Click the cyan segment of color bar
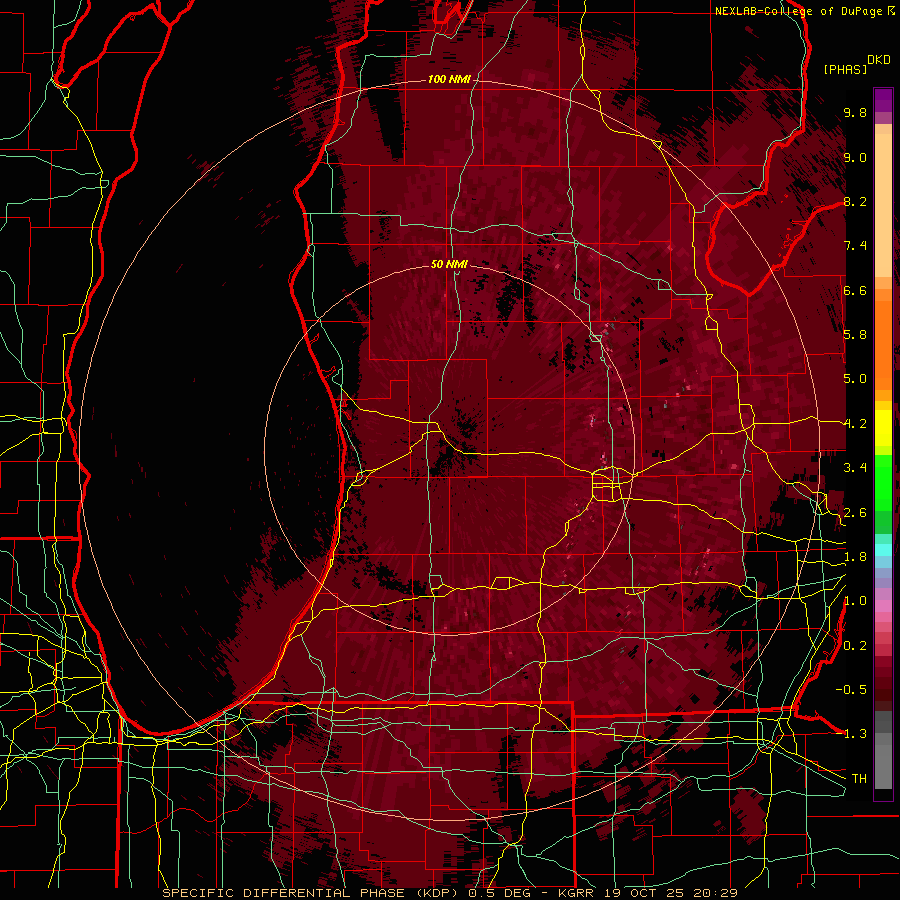Screen dimensions: 900x900 click(x=883, y=549)
